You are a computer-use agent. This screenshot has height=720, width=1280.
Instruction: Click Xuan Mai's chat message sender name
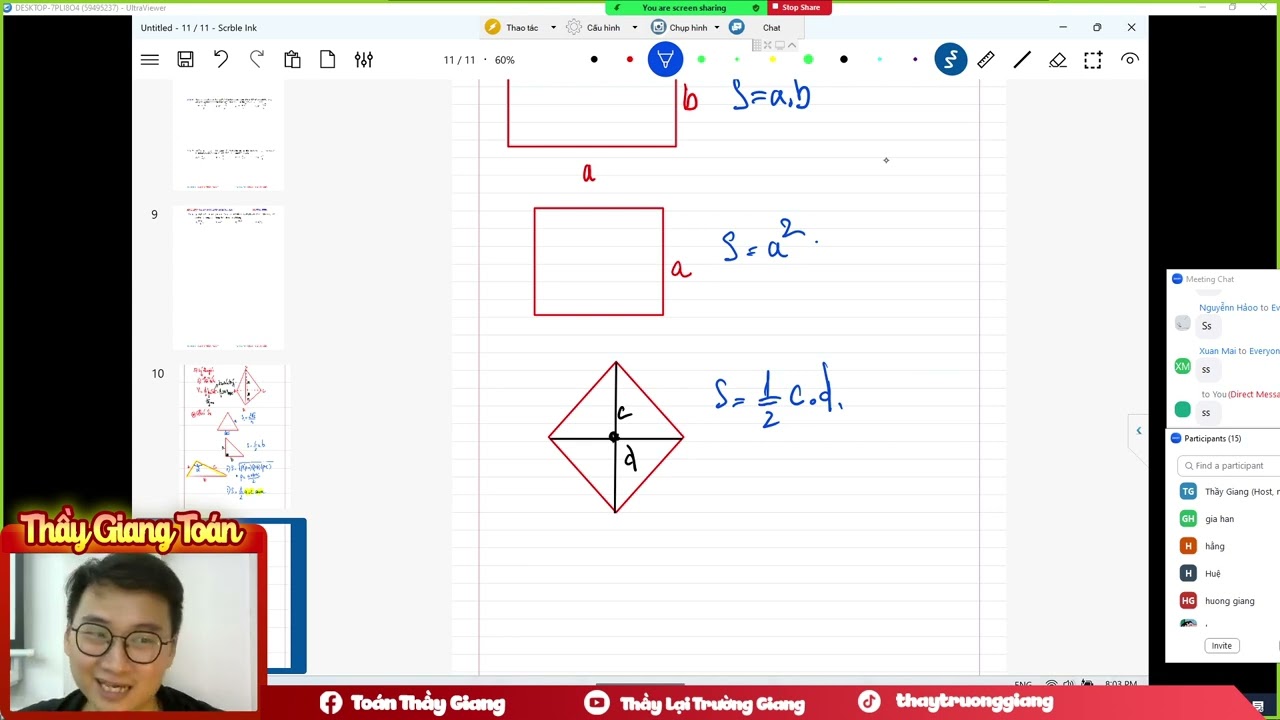pos(1217,351)
